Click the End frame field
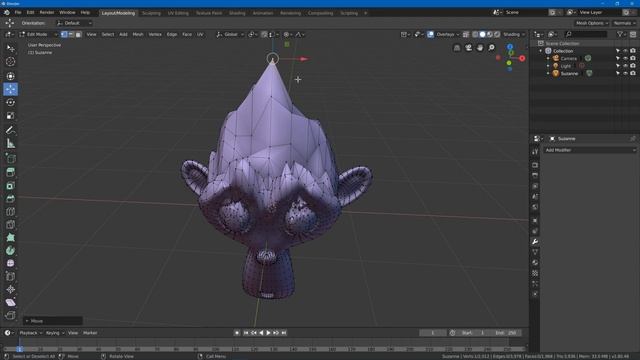640x360 pixels. (x=506, y=333)
